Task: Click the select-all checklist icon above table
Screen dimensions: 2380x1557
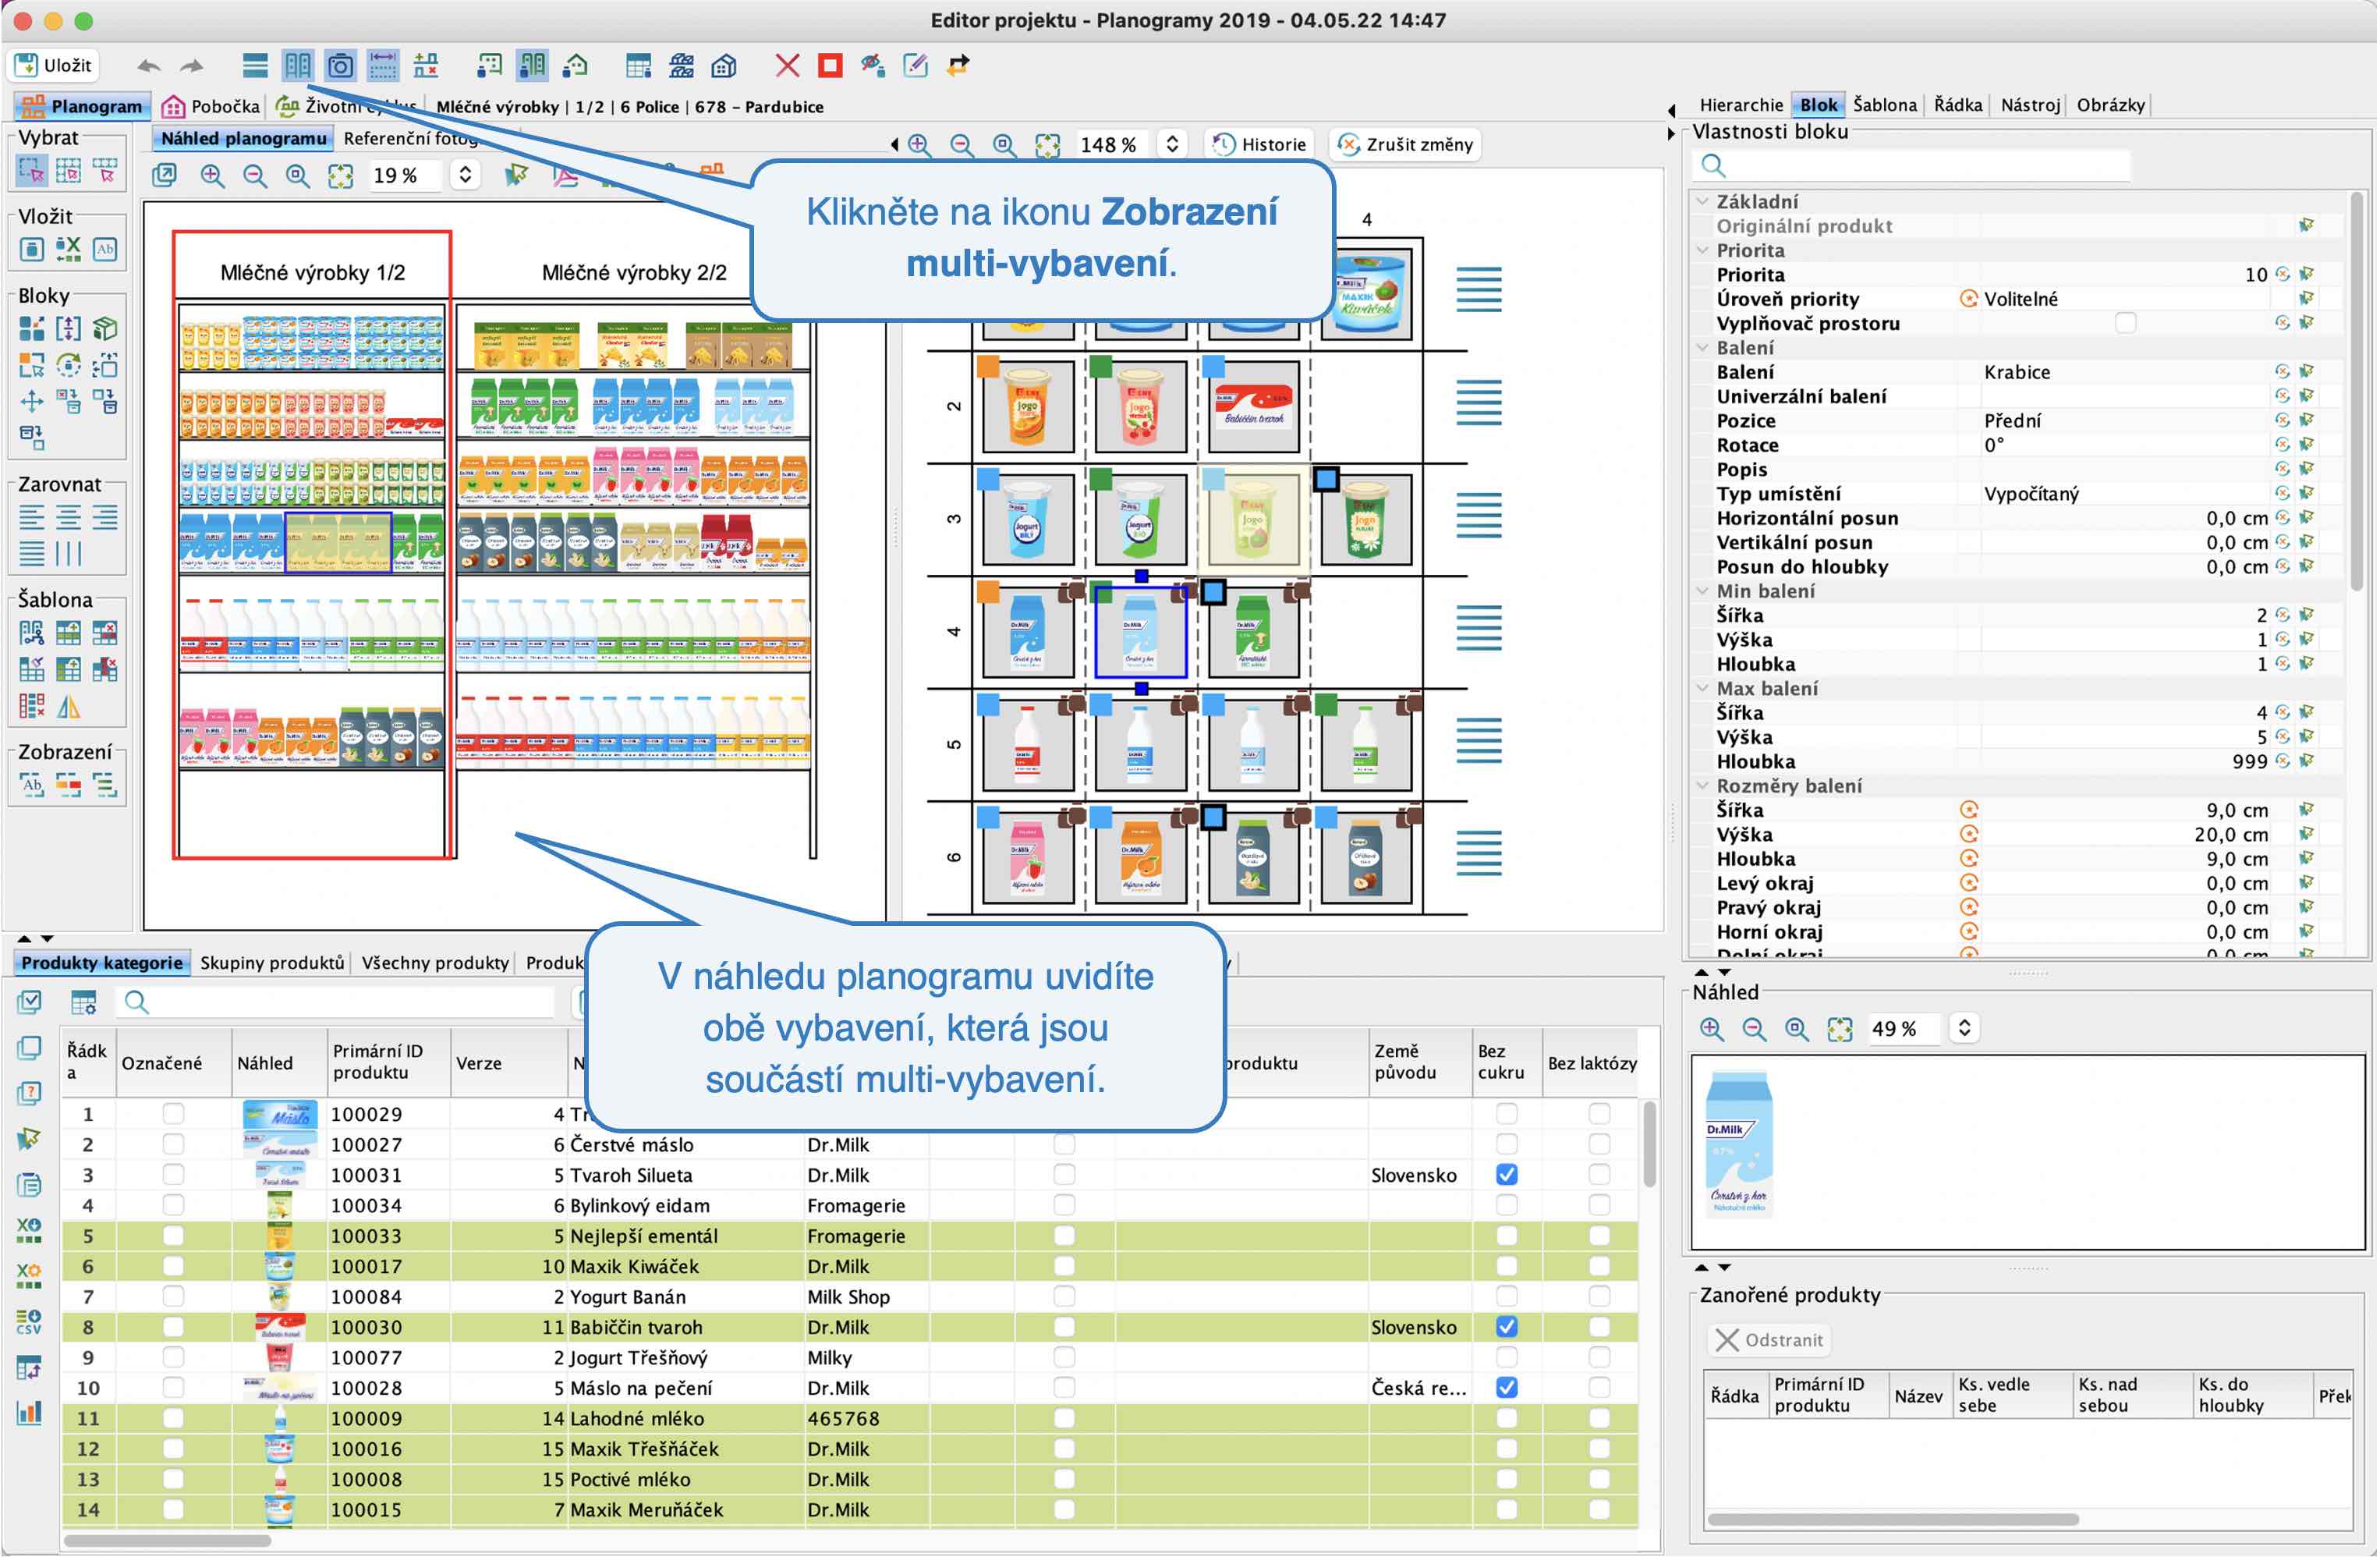Action: click(x=29, y=1002)
